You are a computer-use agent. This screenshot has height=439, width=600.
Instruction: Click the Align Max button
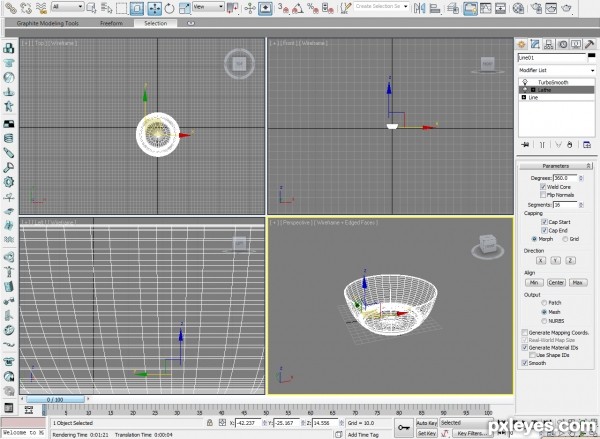577,282
